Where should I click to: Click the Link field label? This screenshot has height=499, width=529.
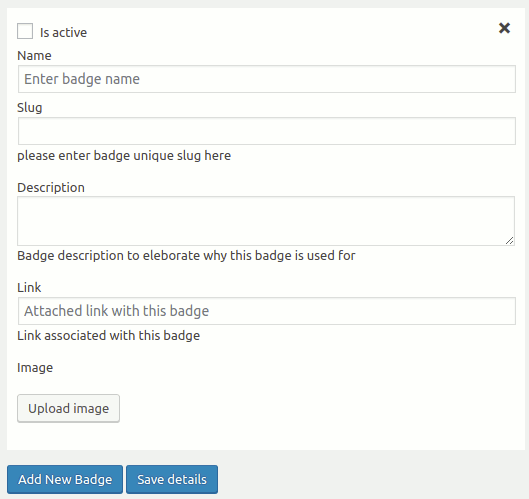(x=29, y=287)
